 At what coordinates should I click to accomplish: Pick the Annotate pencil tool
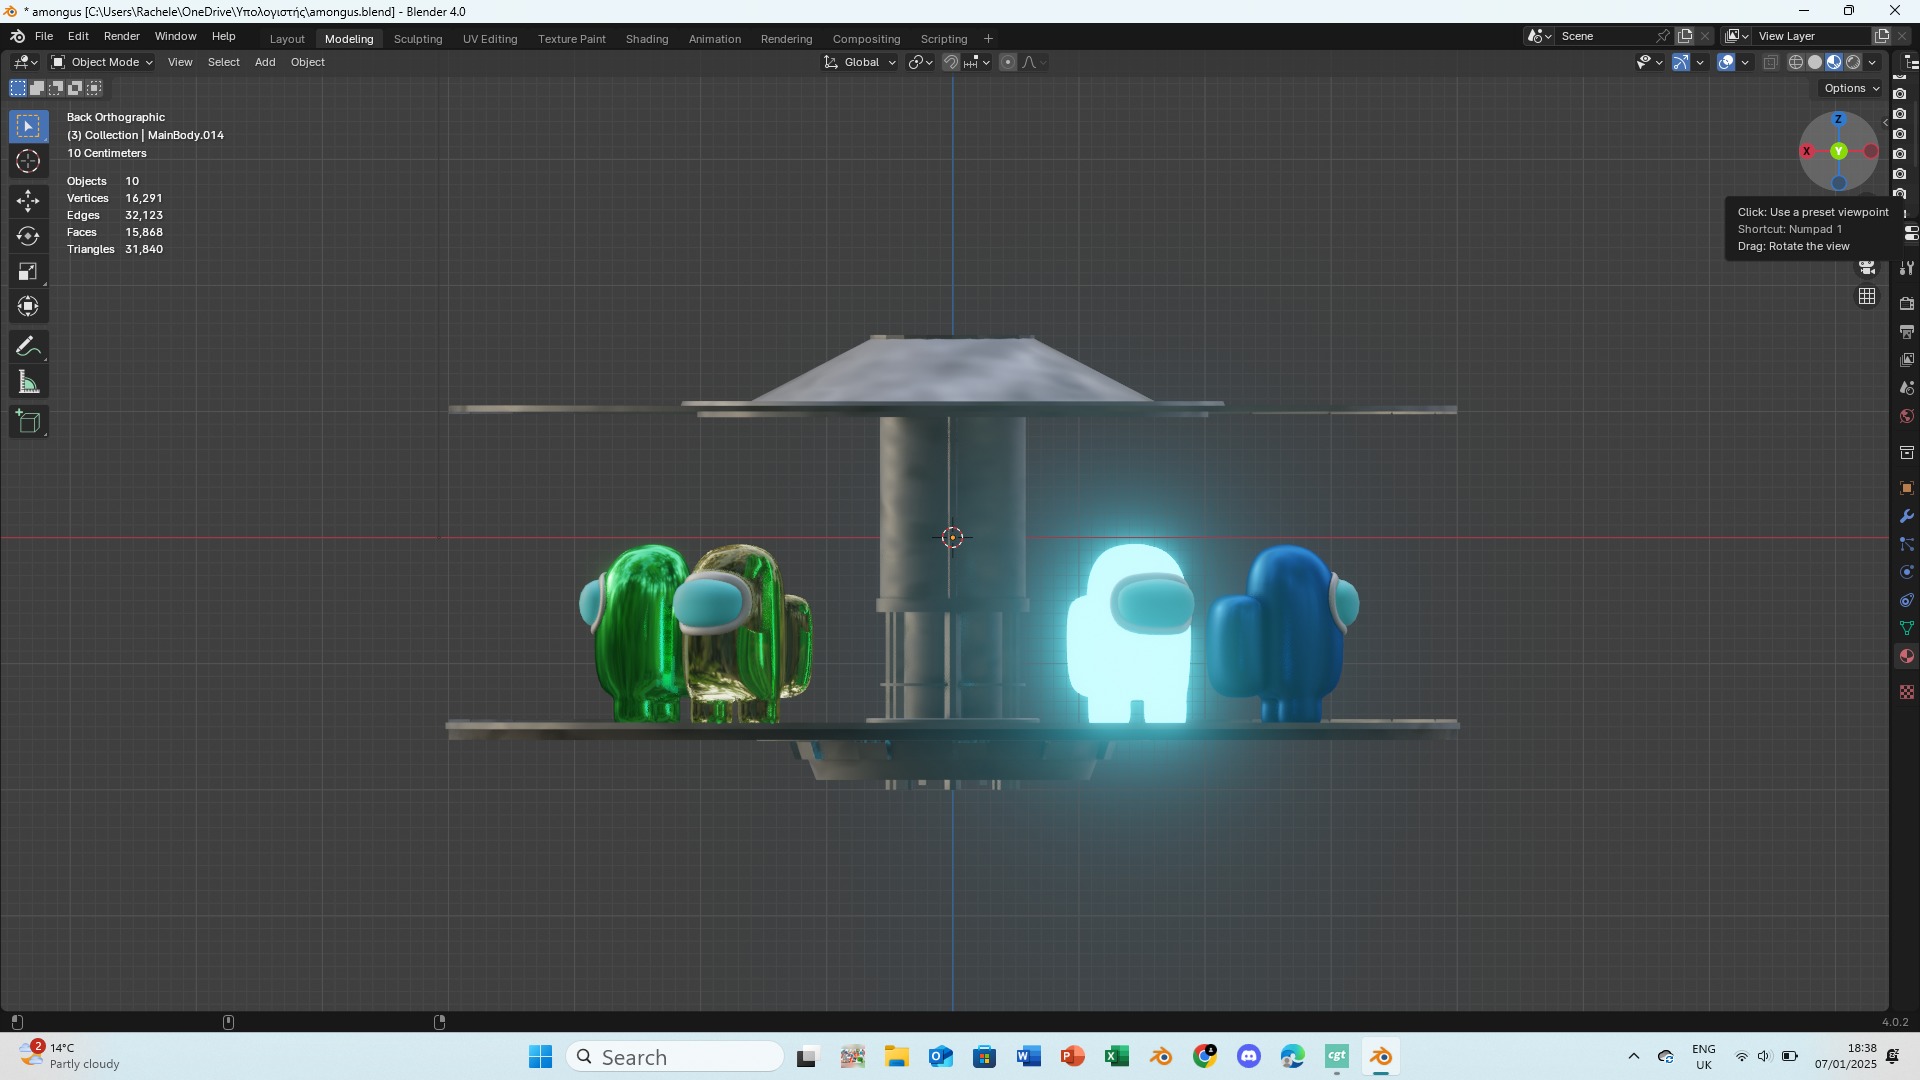(x=28, y=347)
